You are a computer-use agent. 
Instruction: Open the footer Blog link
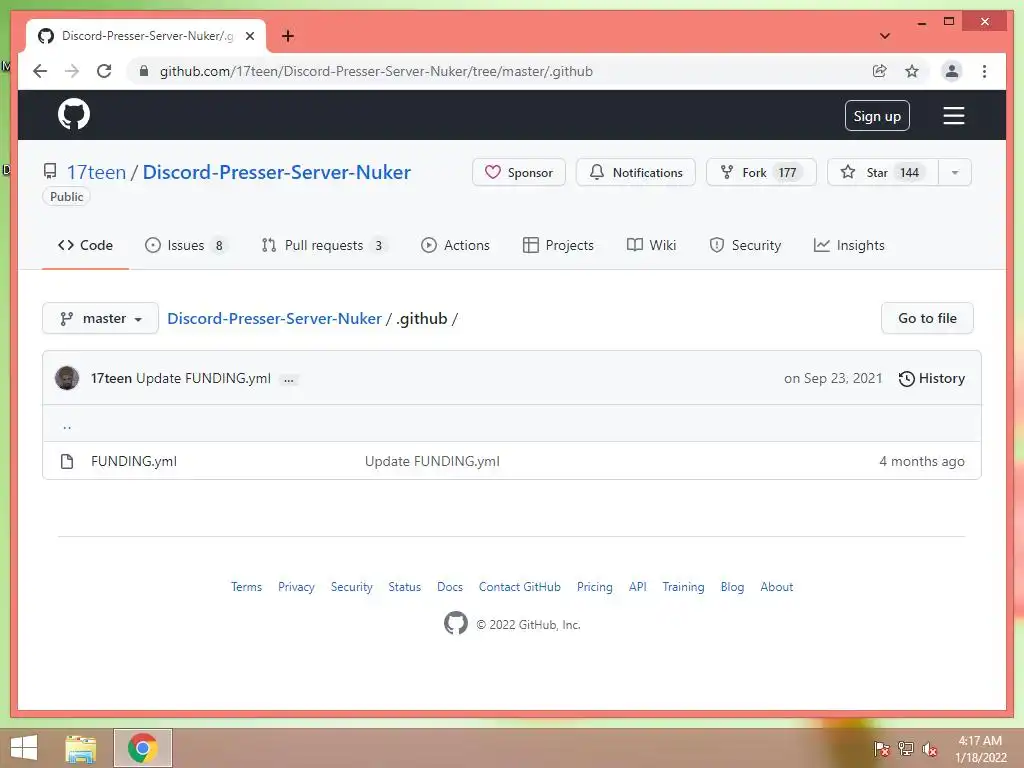(x=732, y=586)
